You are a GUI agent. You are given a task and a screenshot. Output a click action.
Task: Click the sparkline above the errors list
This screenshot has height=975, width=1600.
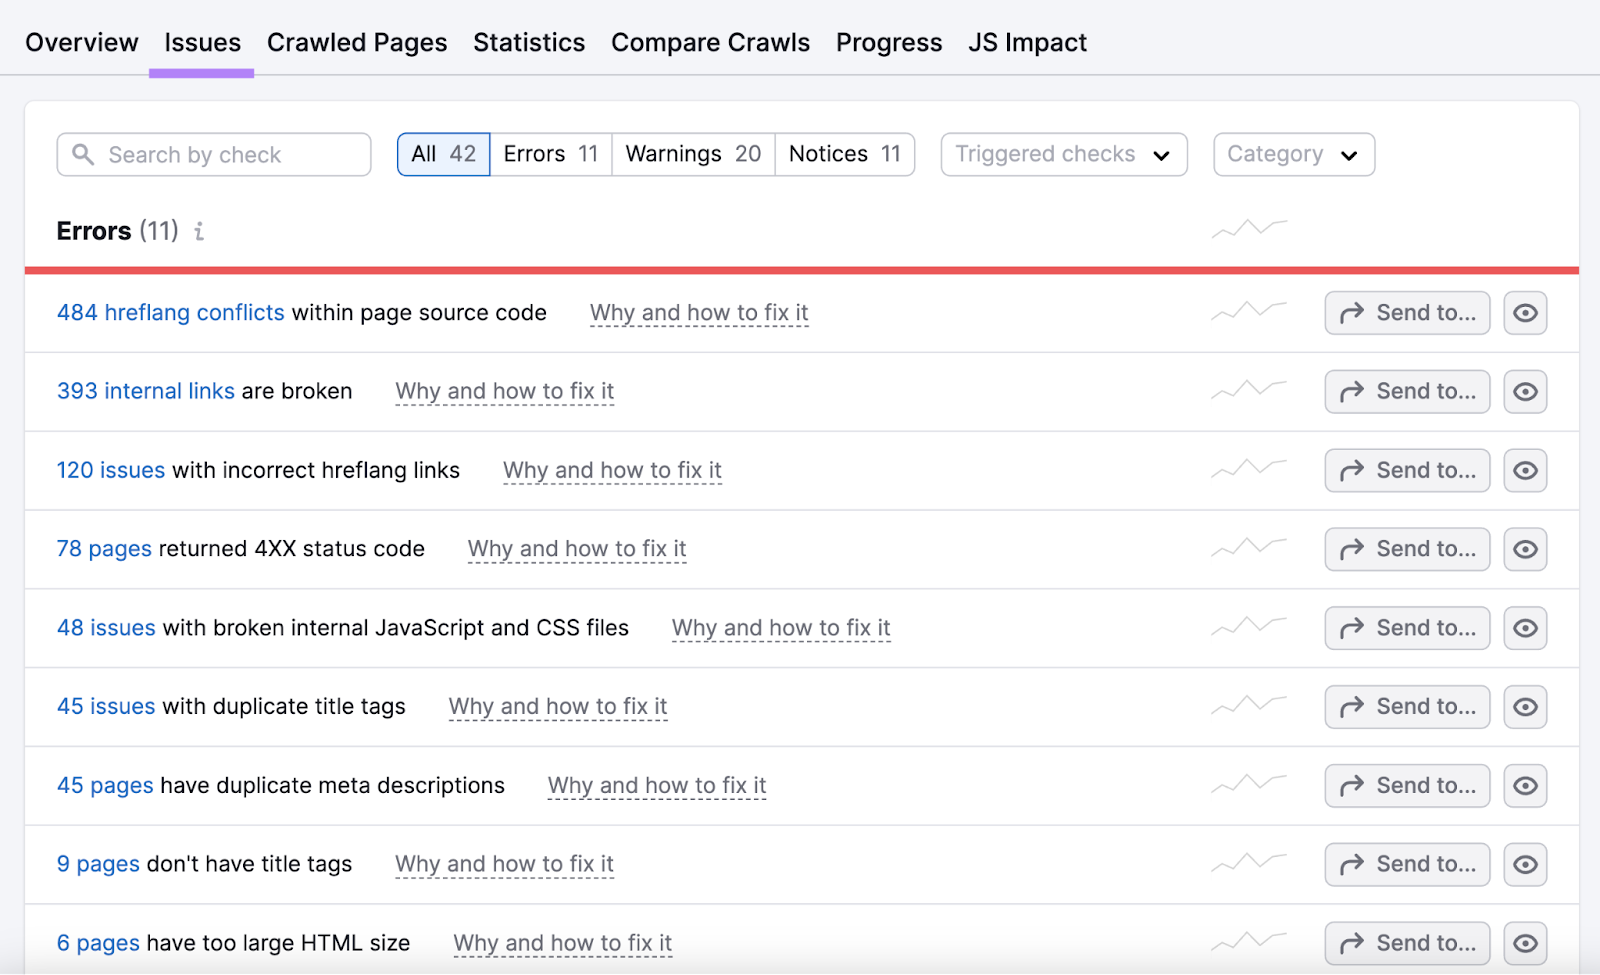[1248, 228]
